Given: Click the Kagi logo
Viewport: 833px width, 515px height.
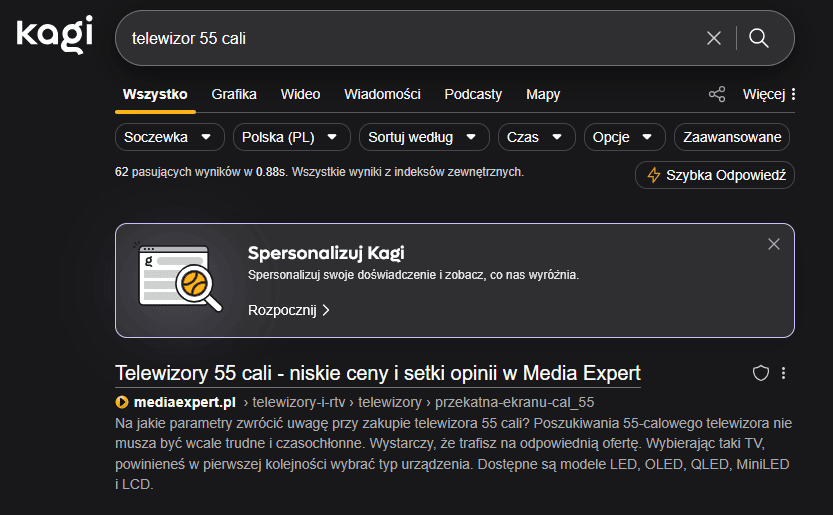Looking at the screenshot, I should click(x=55, y=35).
